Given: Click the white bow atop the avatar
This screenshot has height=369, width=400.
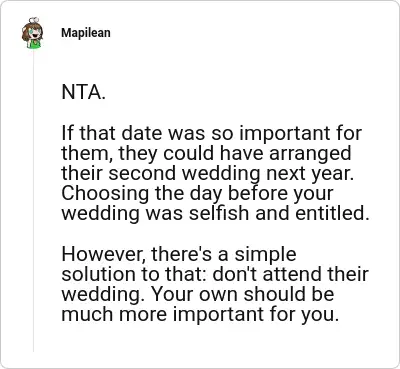Looking at the screenshot, I should (x=34, y=21).
